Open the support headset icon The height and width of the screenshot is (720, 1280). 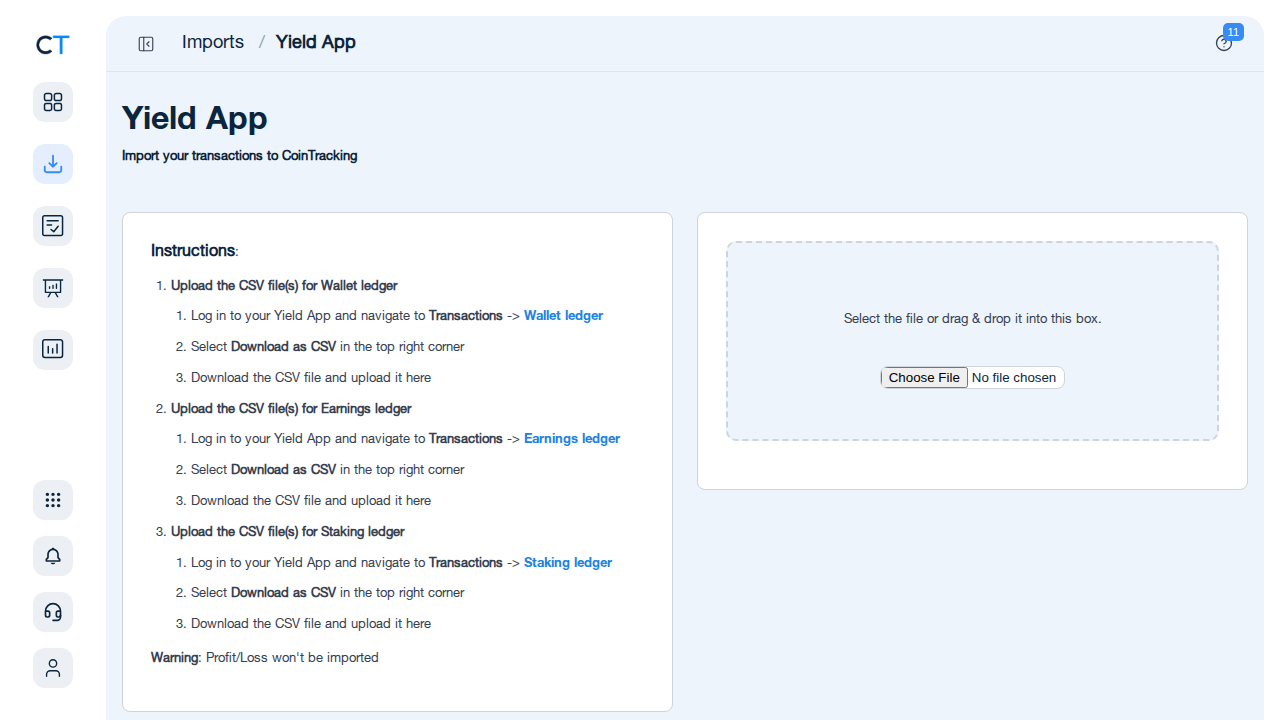pos(53,612)
